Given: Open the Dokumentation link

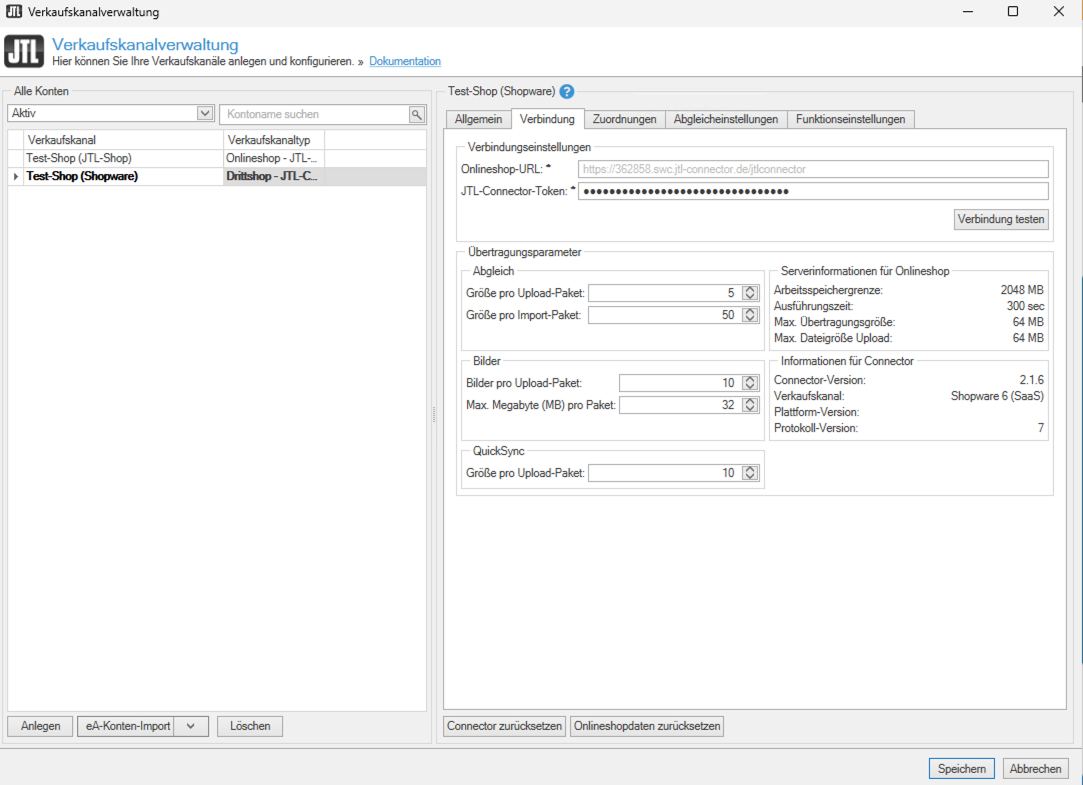Looking at the screenshot, I should 405,61.
